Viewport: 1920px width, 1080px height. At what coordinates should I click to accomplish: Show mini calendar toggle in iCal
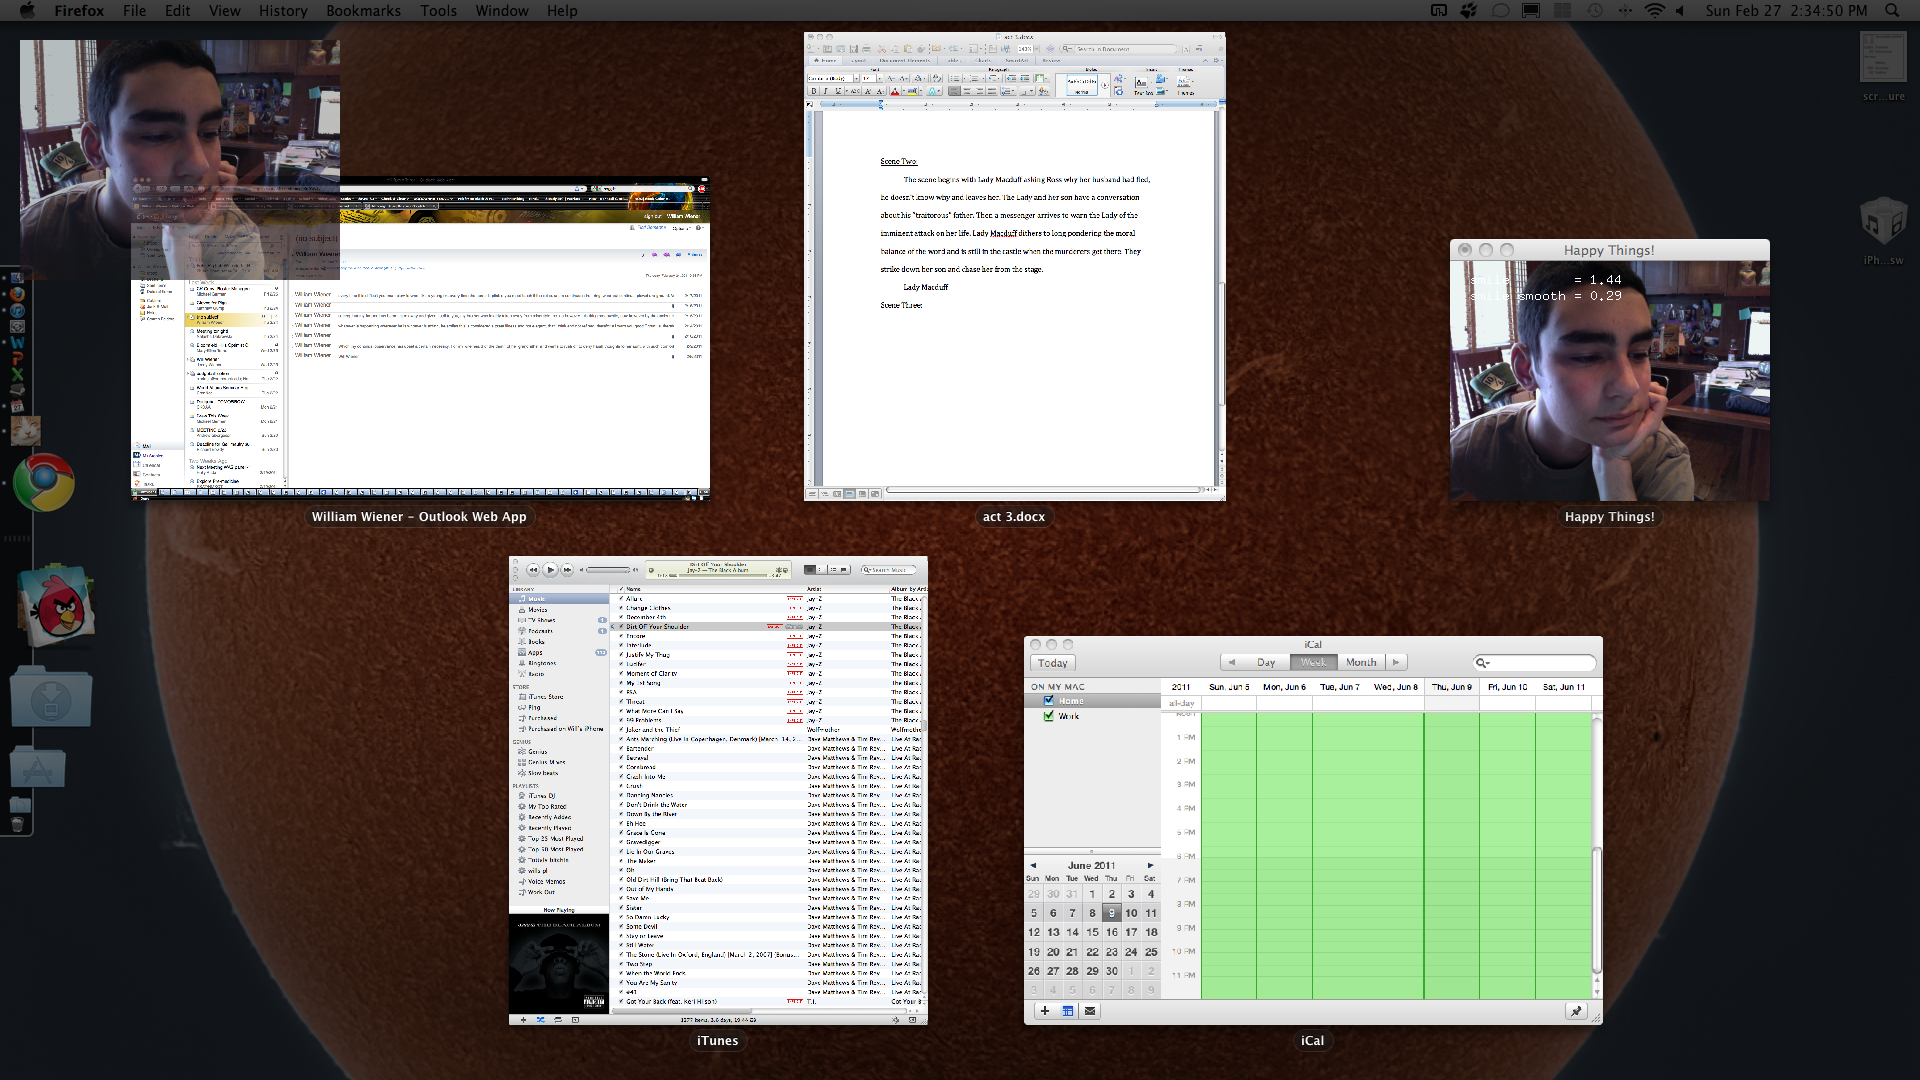[1068, 1011]
